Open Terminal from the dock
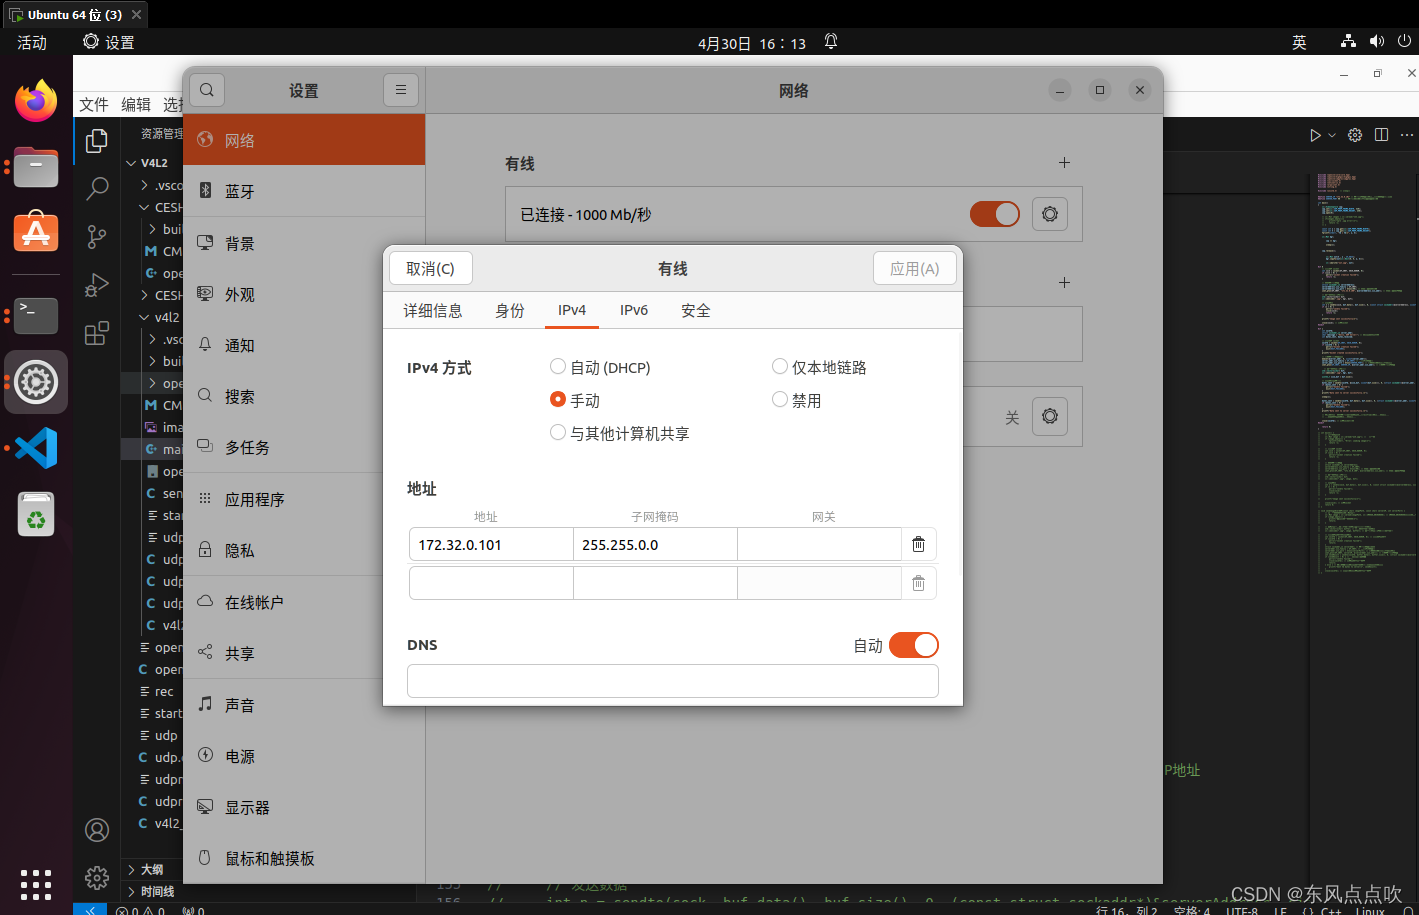The image size is (1419, 915). click(36, 316)
